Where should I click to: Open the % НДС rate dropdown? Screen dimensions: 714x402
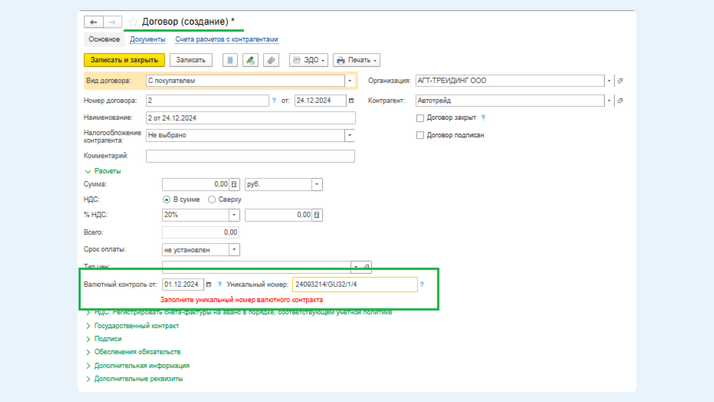[234, 215]
